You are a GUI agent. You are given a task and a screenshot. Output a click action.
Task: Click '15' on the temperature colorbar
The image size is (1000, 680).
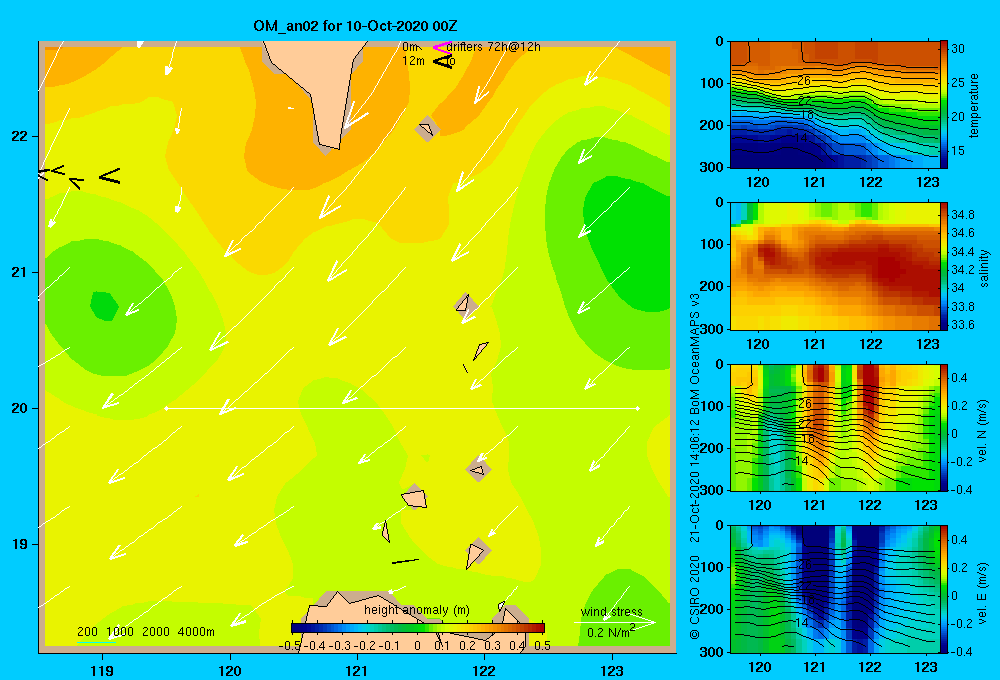(958, 151)
